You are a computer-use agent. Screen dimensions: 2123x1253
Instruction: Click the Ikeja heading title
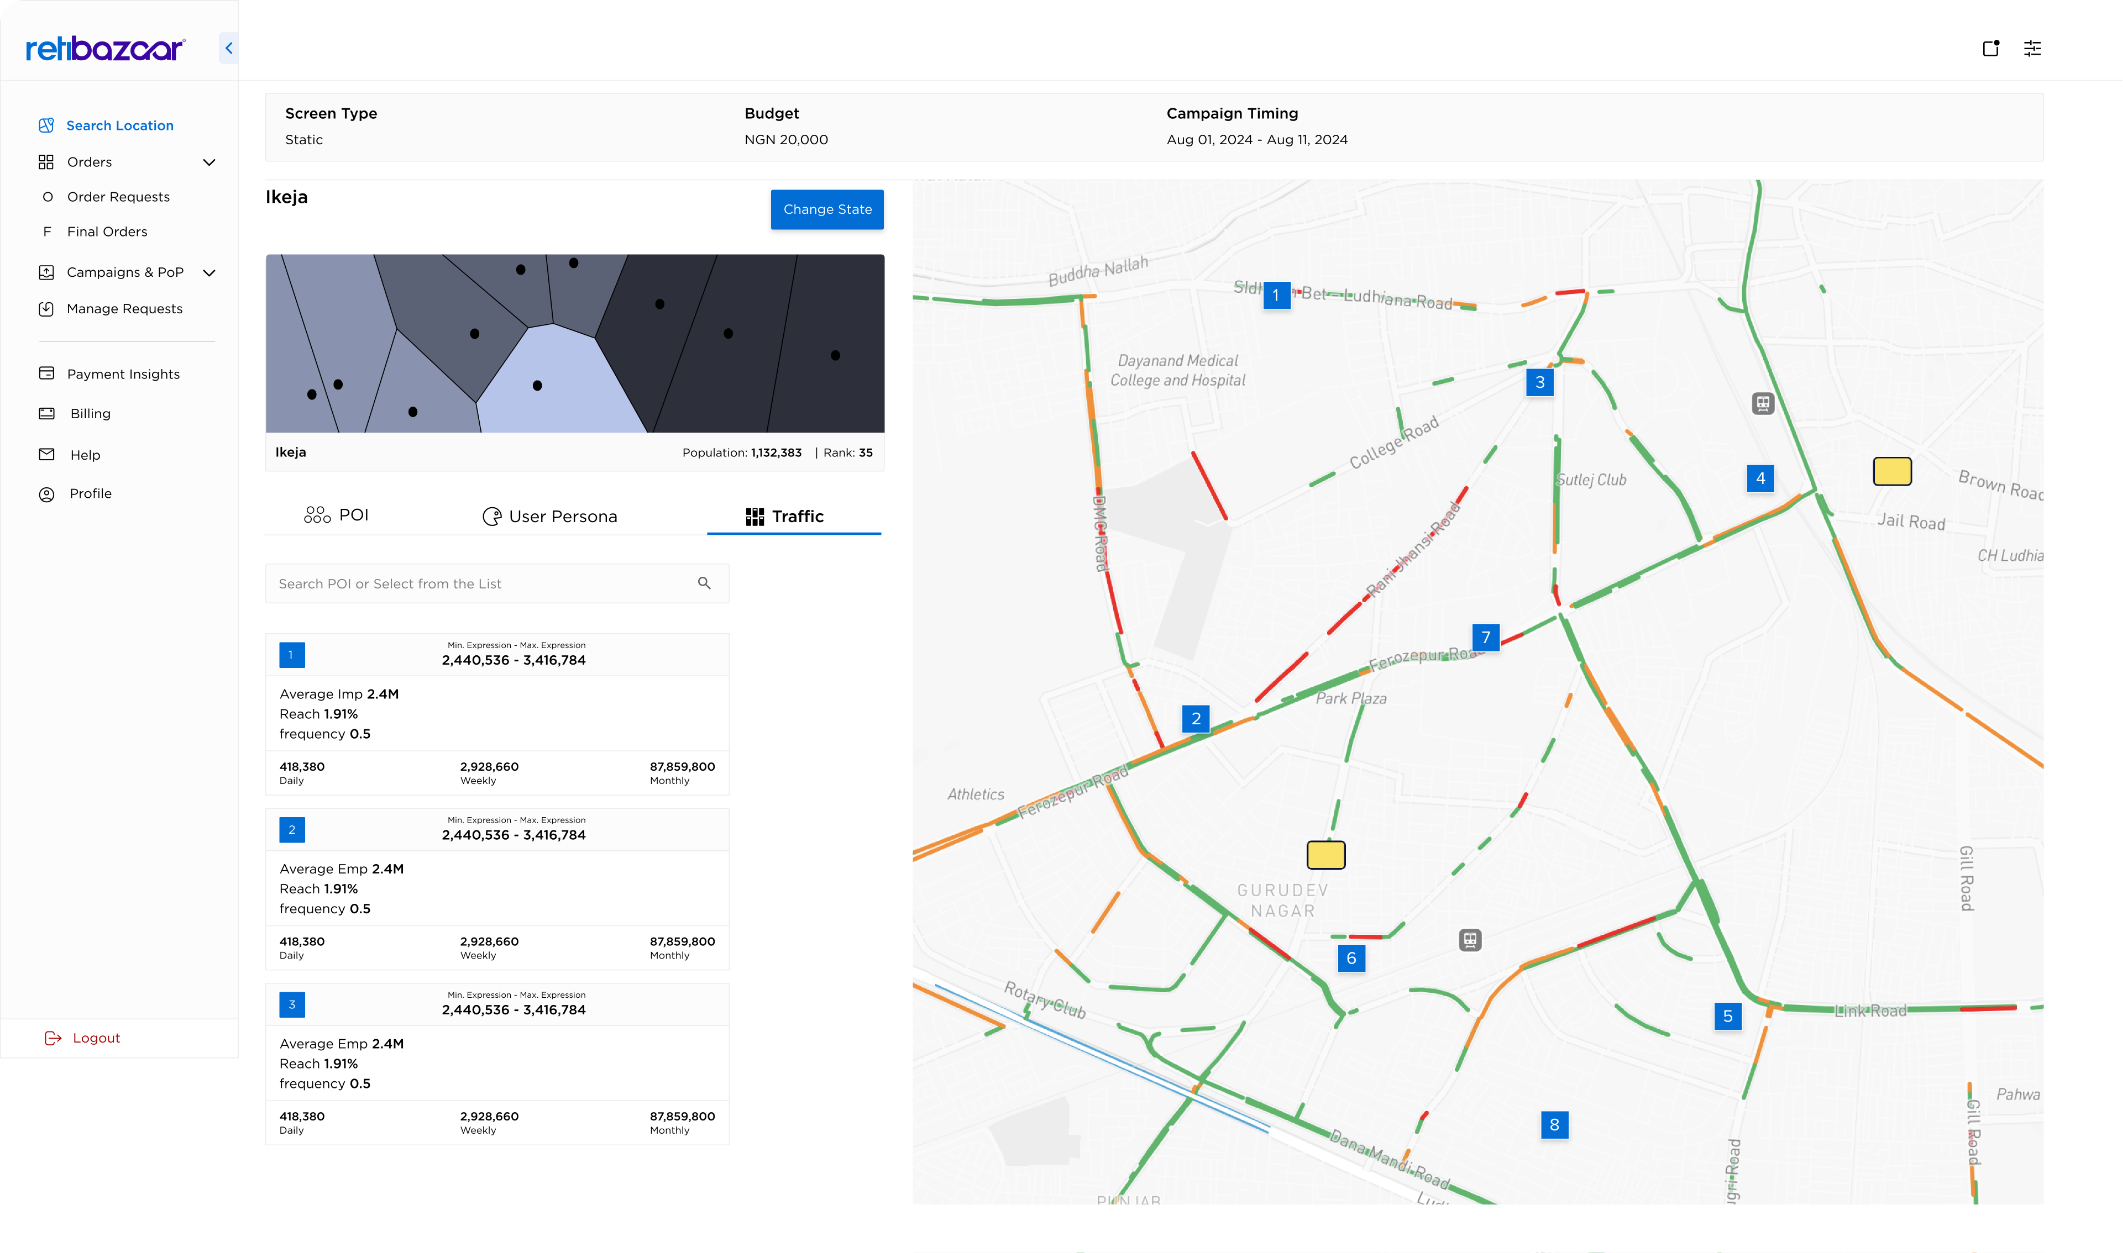coord(287,197)
